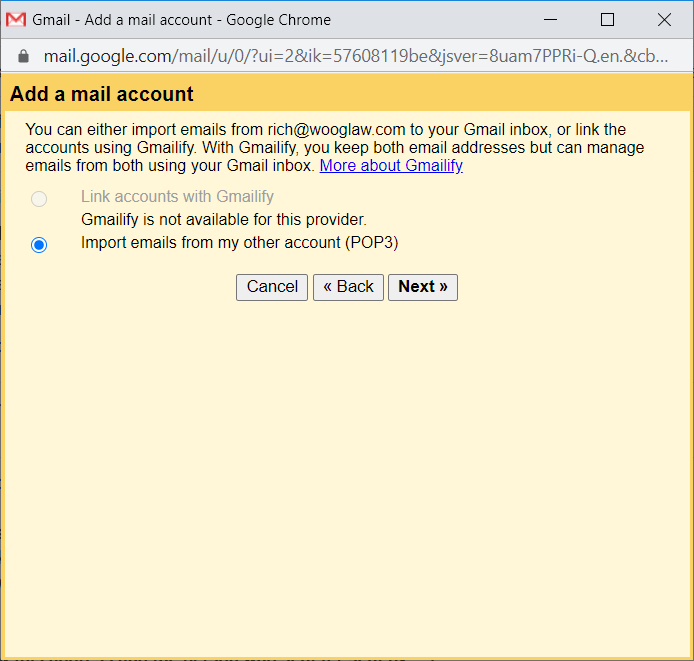Click the Gmail envelope icon in title bar

[x=16, y=20]
